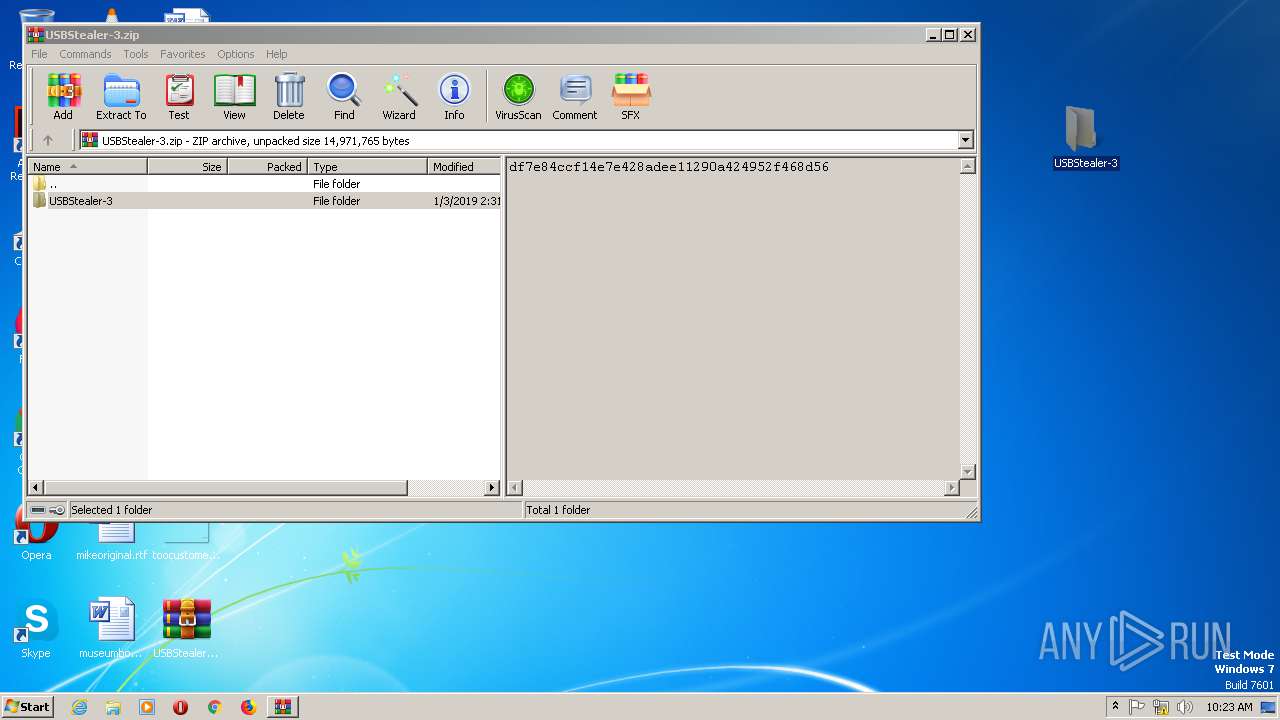Viewport: 1280px width, 720px height.
Task: Click the volume speaker tray icon
Action: [1185, 707]
